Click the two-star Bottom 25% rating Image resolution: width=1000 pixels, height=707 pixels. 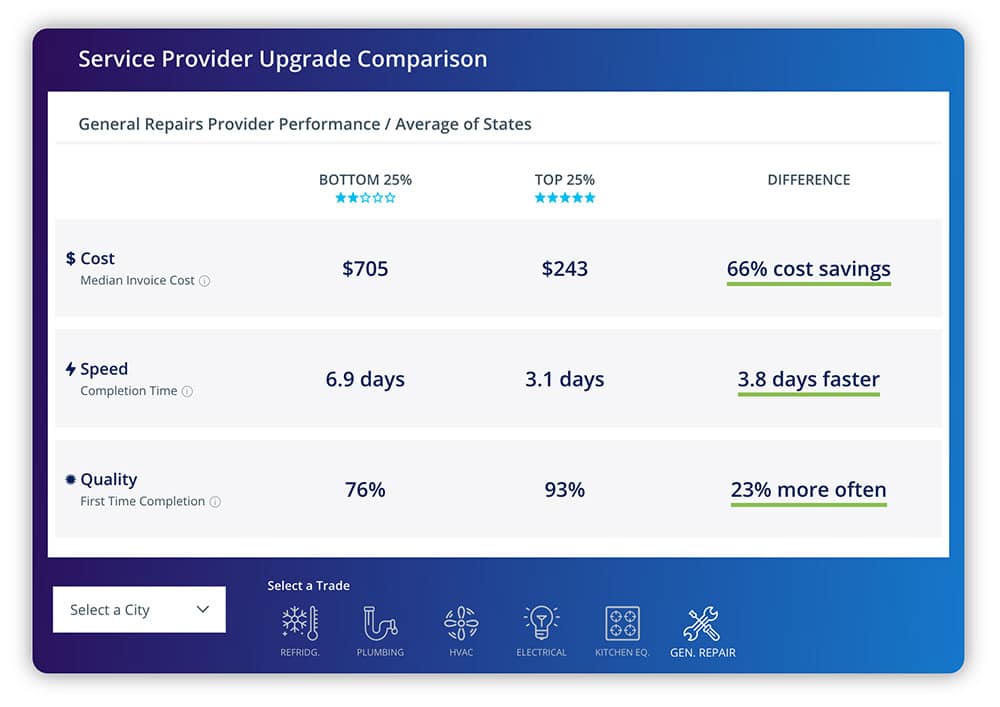(364, 197)
